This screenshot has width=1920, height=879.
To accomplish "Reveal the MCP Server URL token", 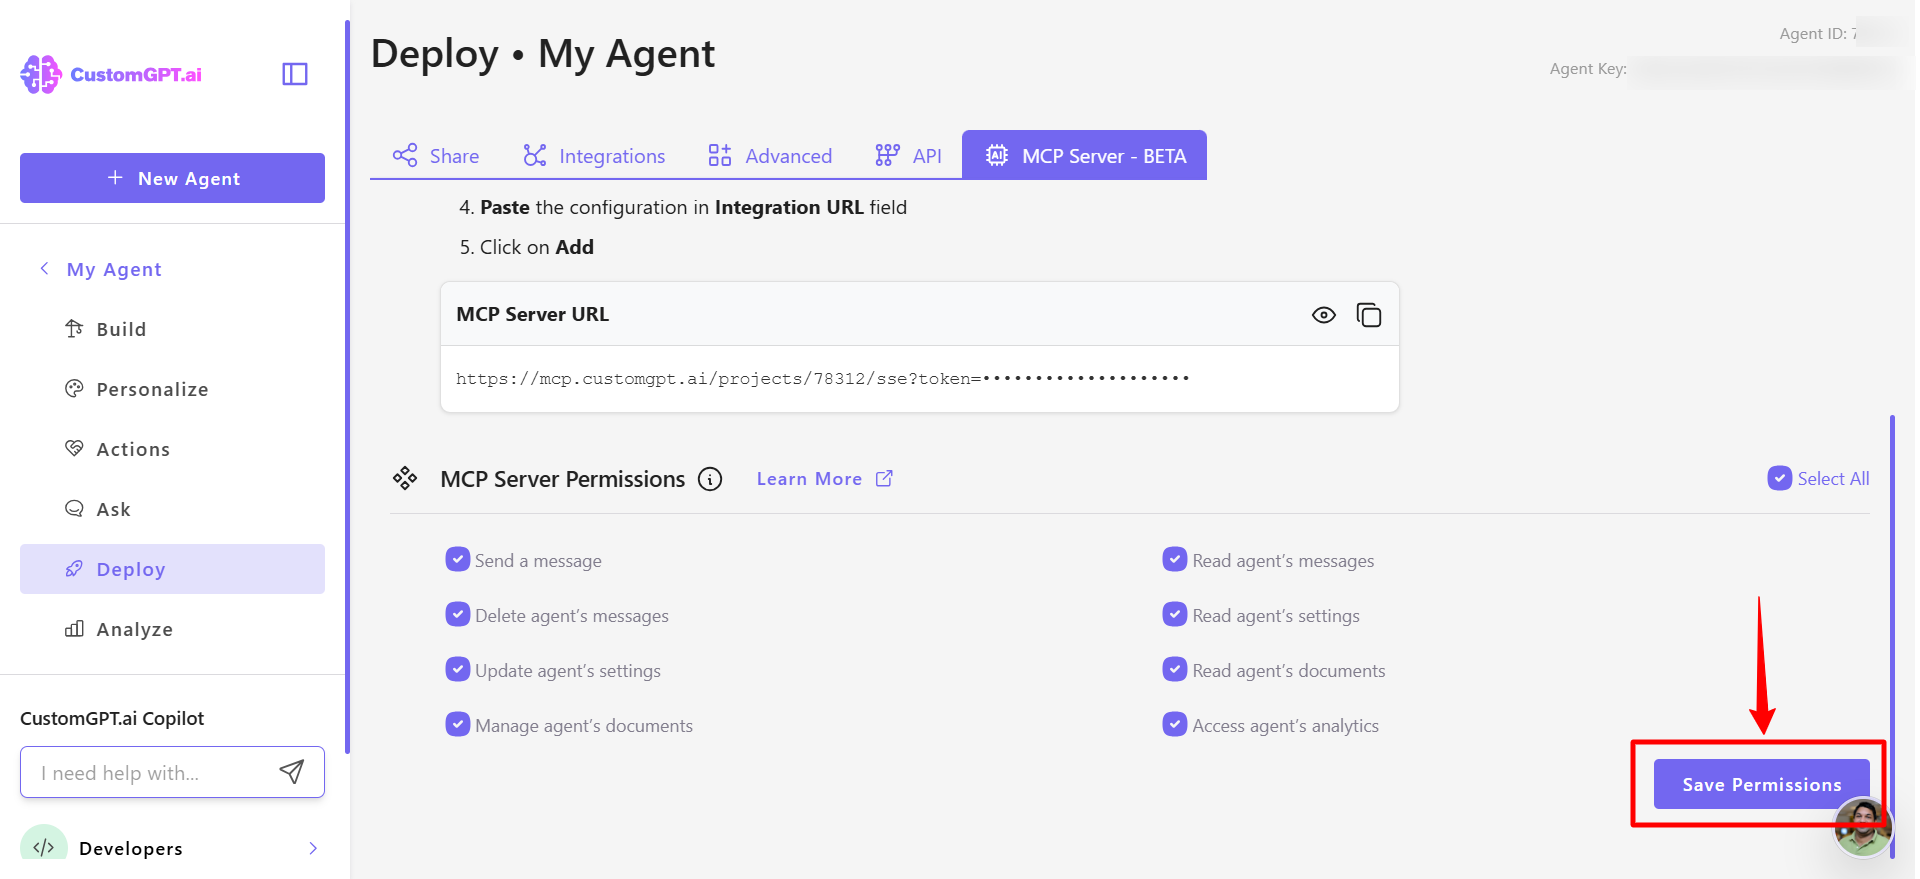I will click(1324, 315).
